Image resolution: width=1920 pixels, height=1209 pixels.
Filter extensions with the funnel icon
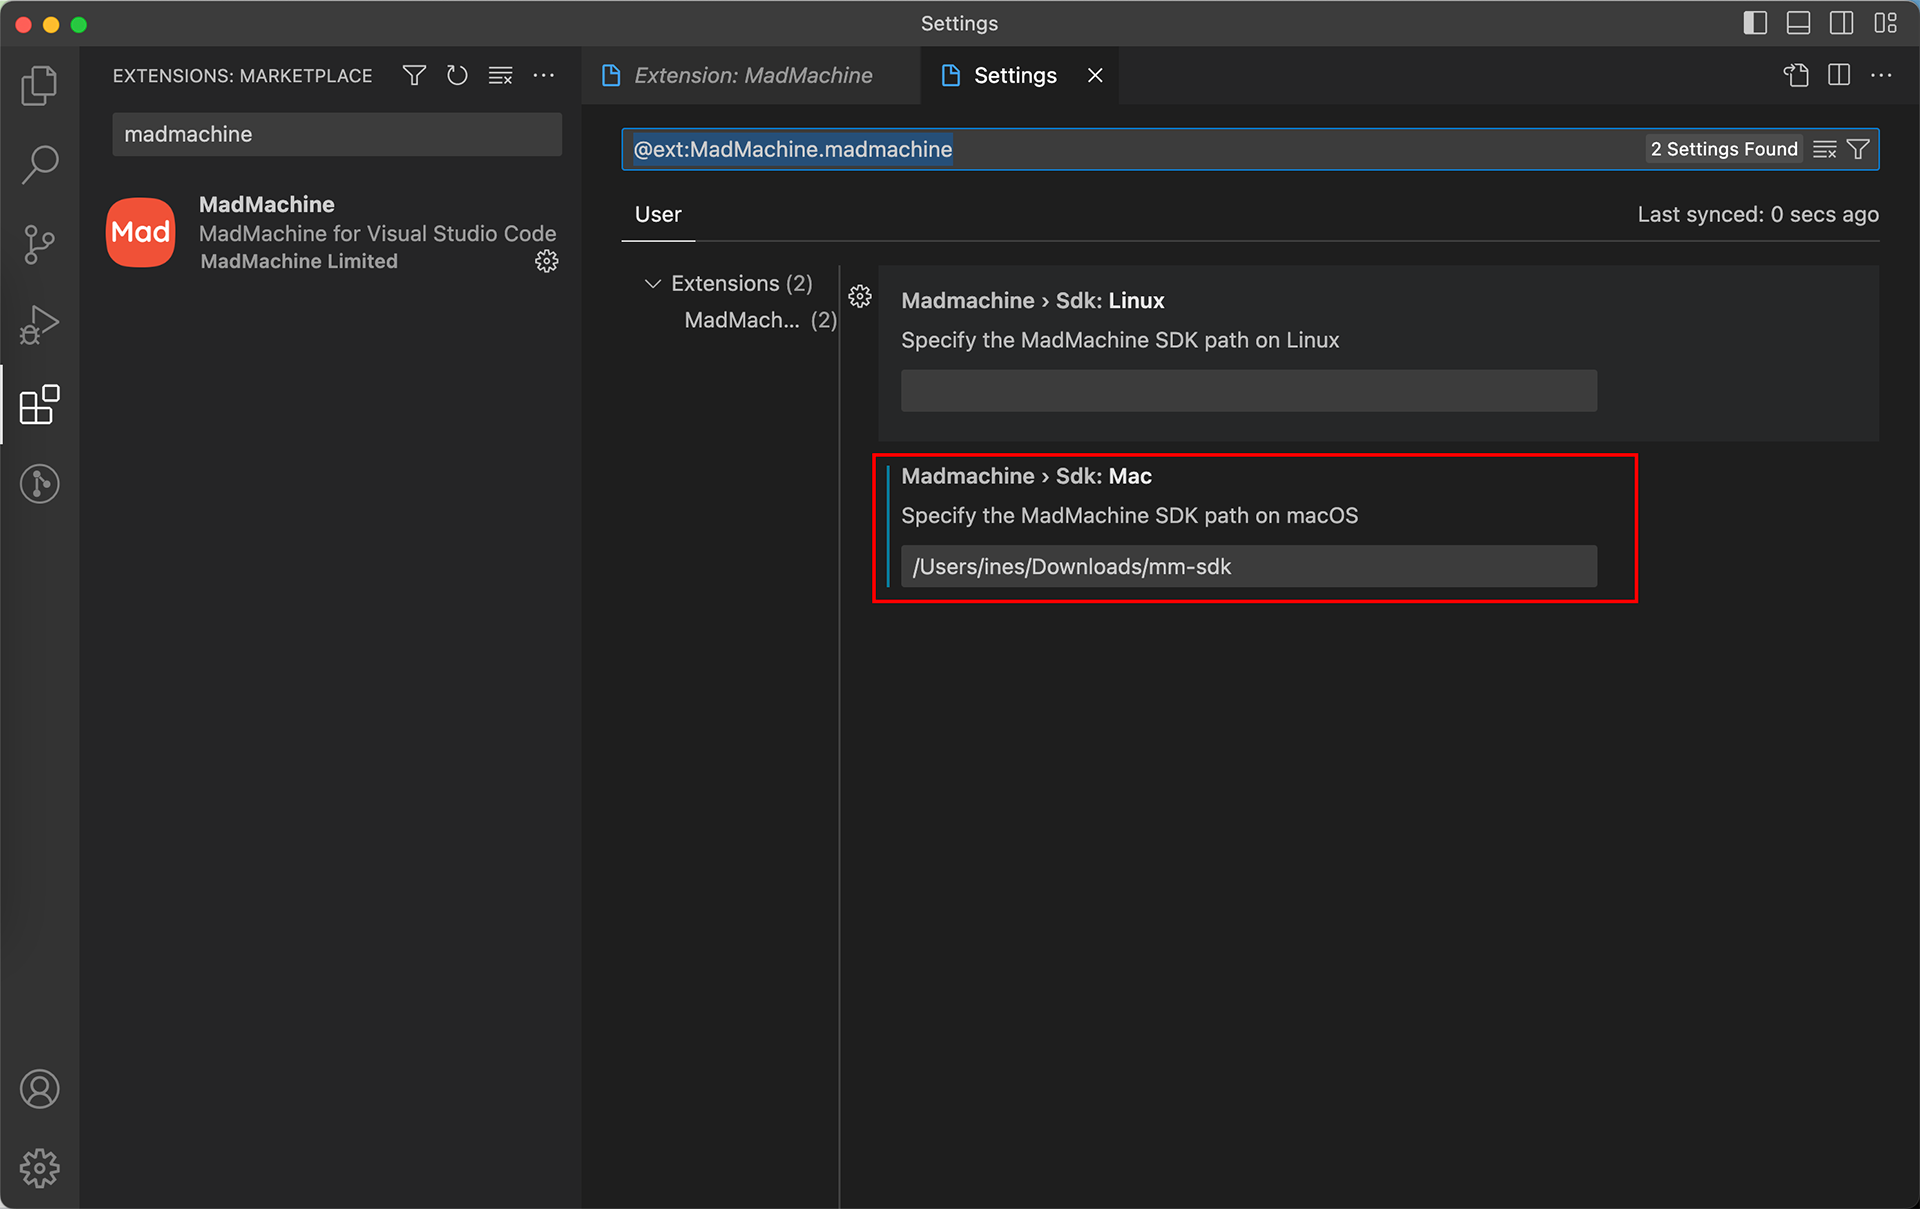(414, 76)
